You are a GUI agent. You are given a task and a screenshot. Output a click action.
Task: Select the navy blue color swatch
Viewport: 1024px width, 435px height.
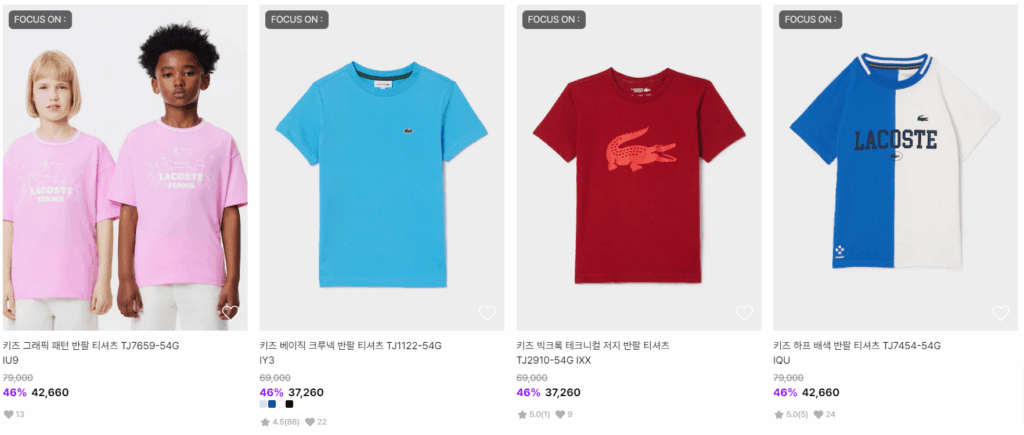[272, 405]
